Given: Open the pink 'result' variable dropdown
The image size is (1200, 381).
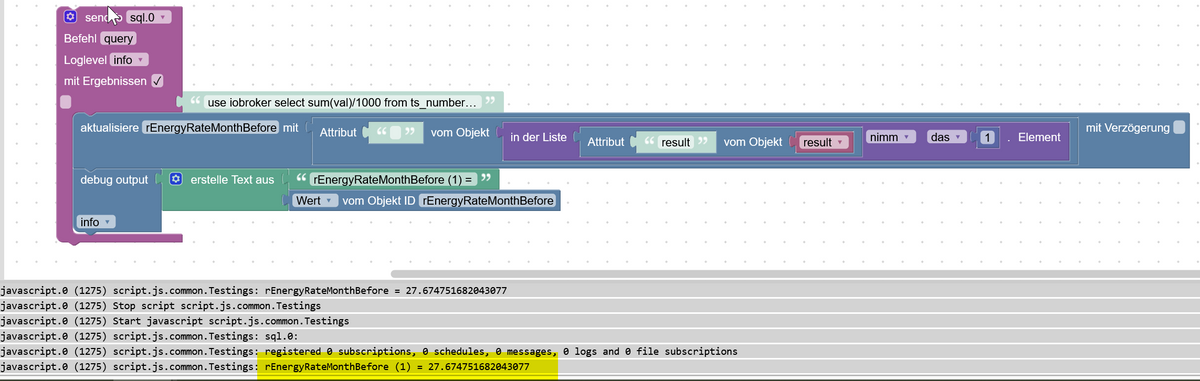Looking at the screenshot, I should [x=823, y=143].
